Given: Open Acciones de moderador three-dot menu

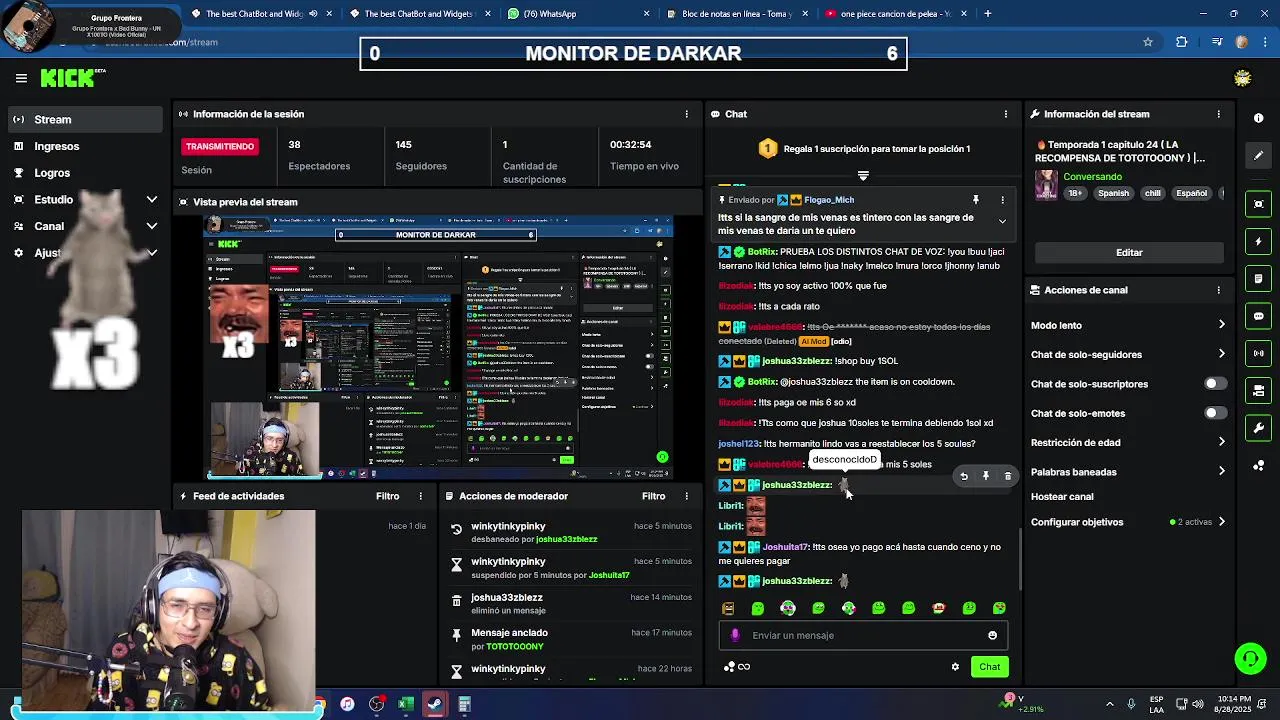Looking at the screenshot, I should pyautogui.click(x=686, y=496).
